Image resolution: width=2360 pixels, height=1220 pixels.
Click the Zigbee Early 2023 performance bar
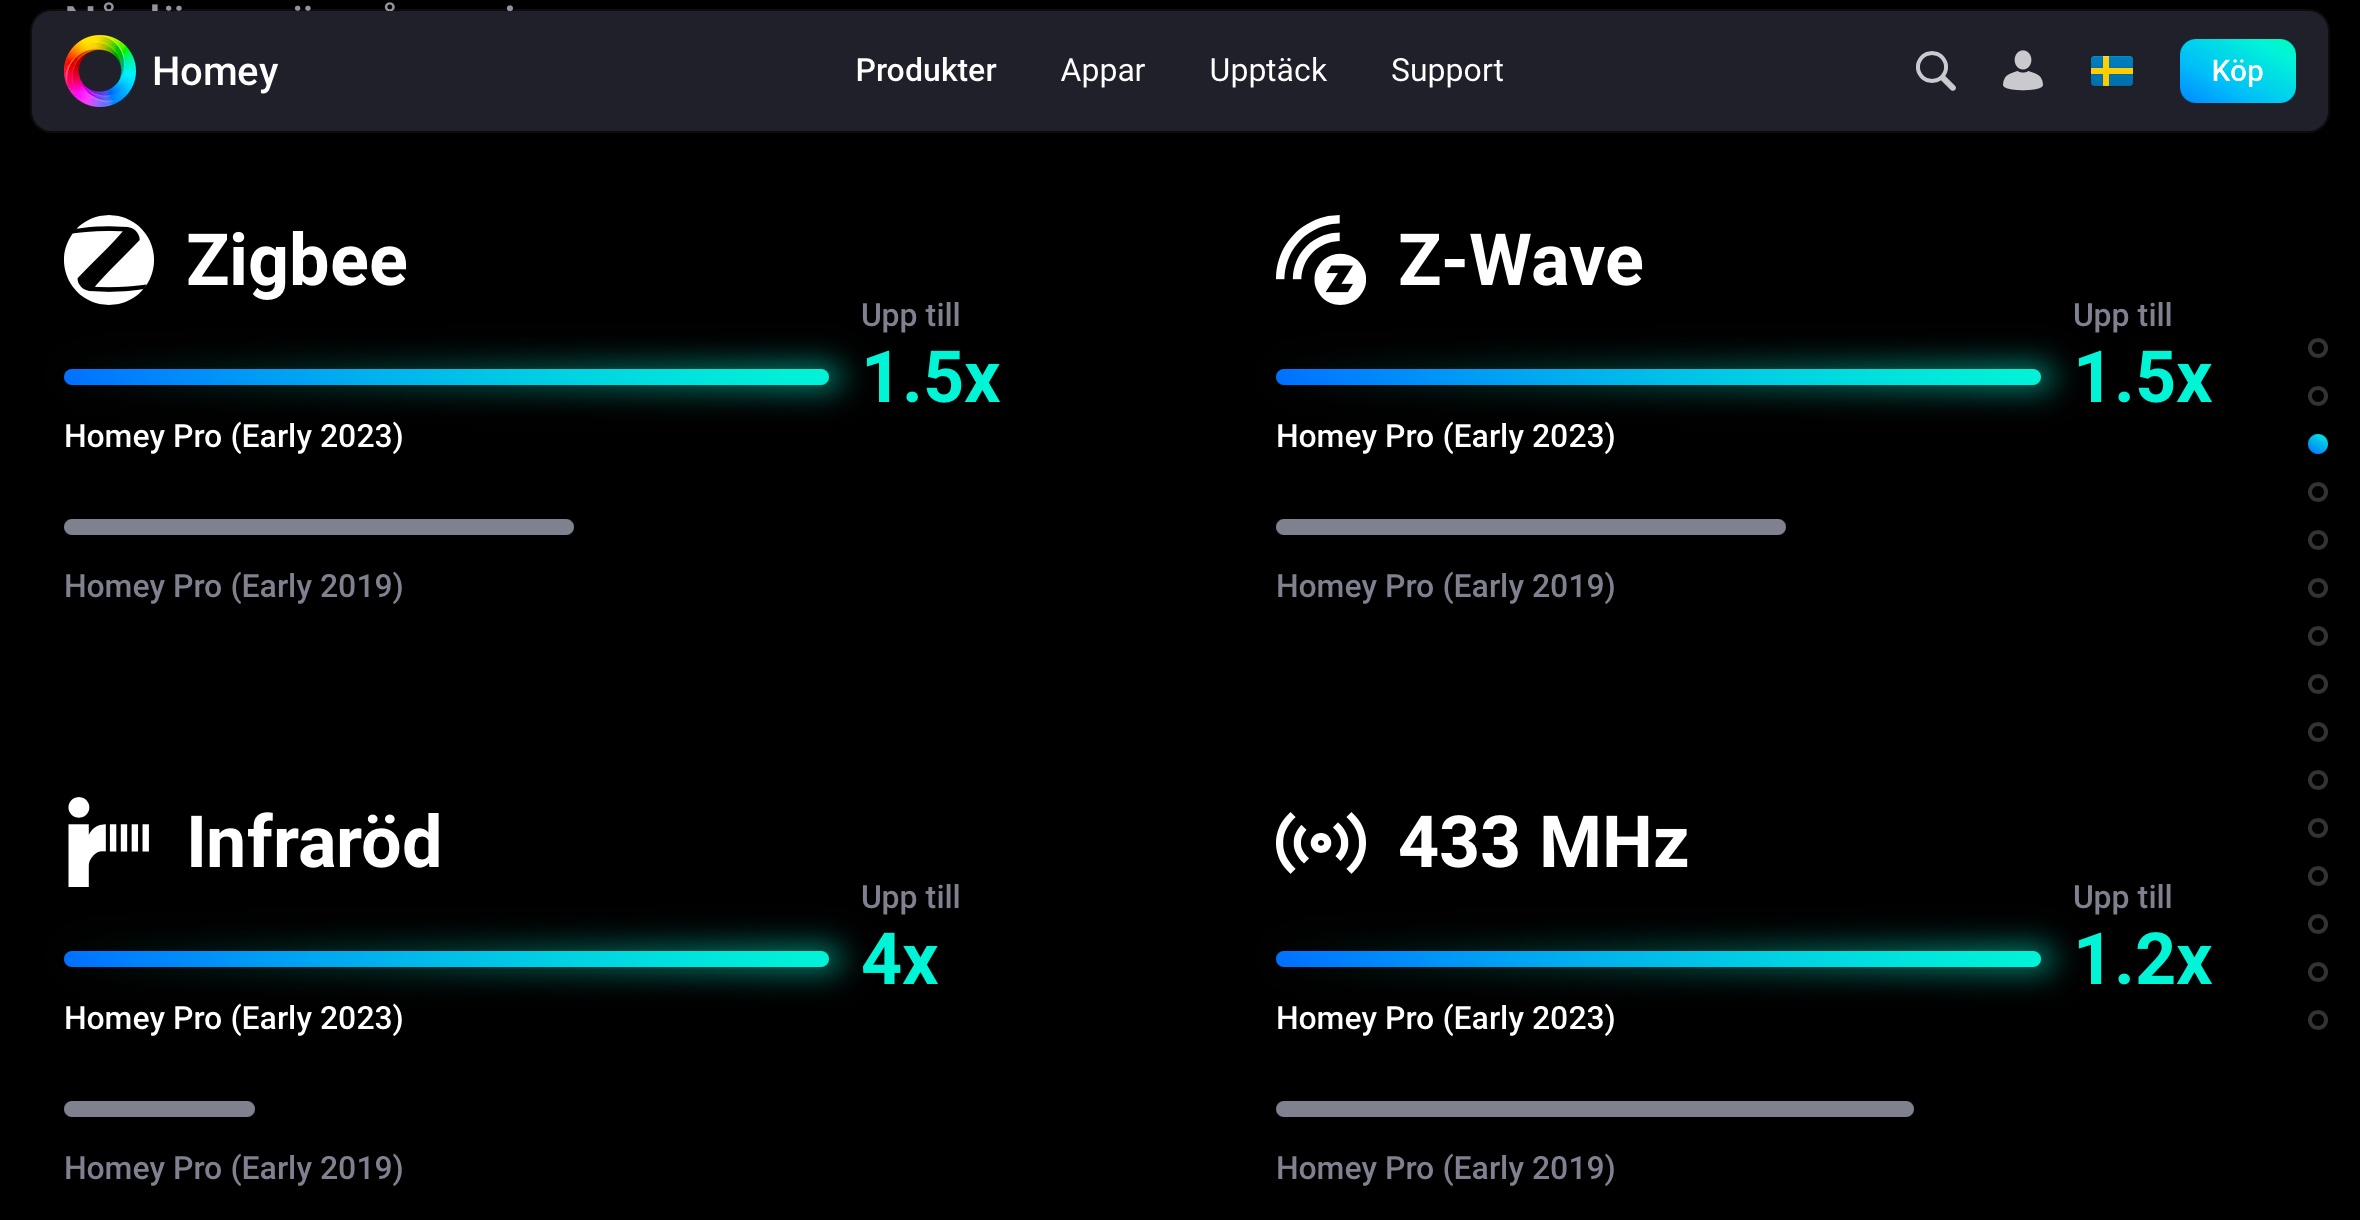coord(446,377)
